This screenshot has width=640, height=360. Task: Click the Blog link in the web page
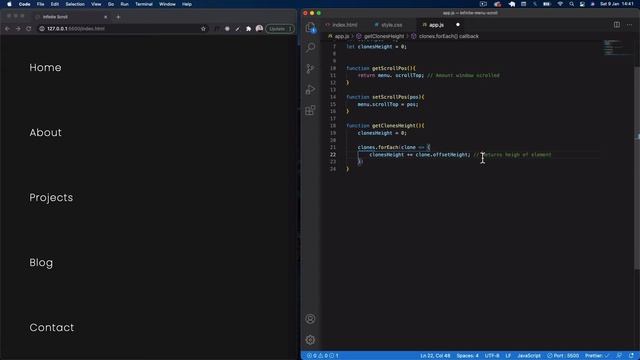[x=41, y=262]
